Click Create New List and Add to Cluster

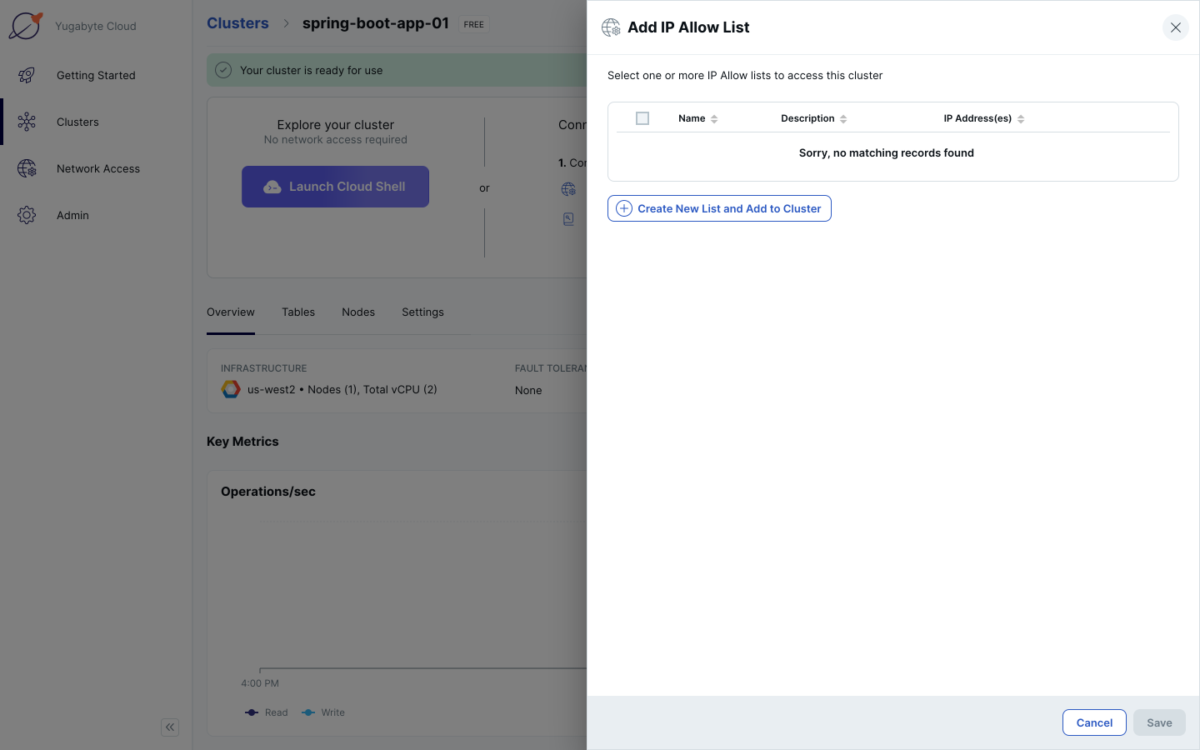pyautogui.click(x=719, y=208)
